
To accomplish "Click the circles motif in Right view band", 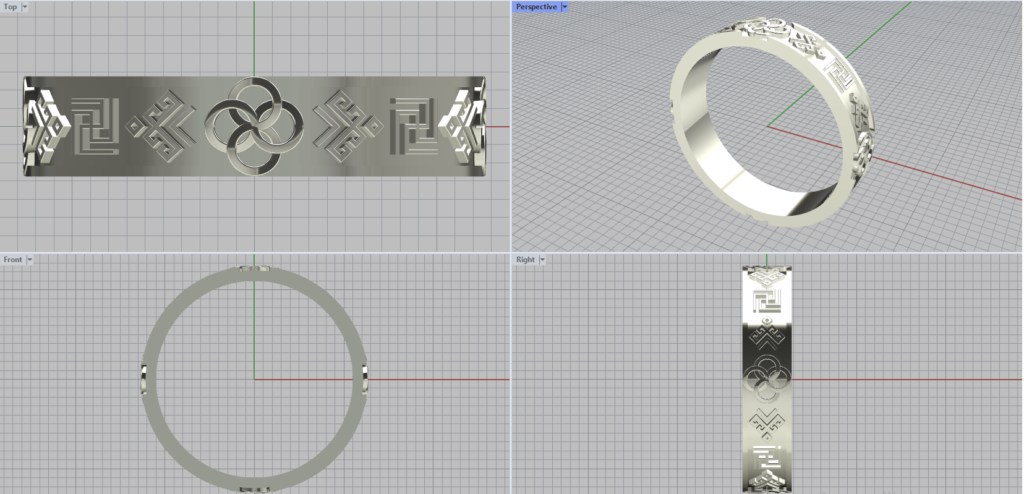I will 766,379.
